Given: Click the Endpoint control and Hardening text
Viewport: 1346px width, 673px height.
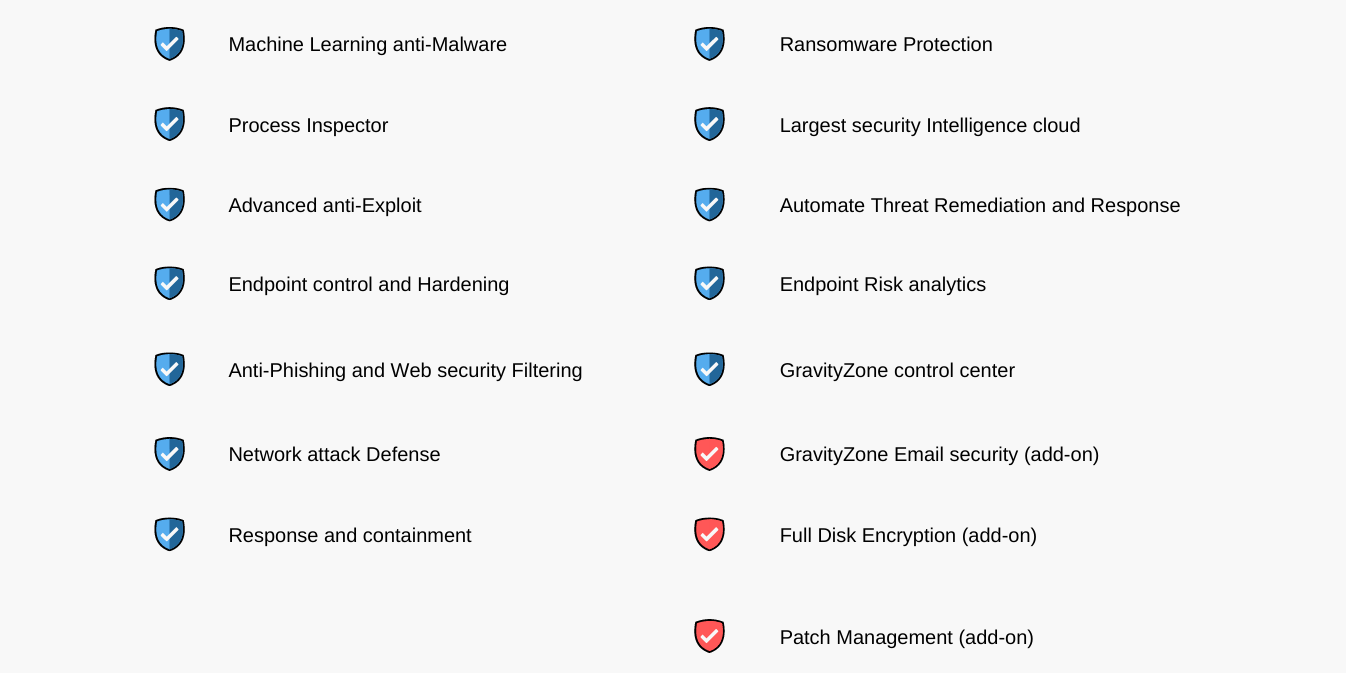Looking at the screenshot, I should pyautogui.click(x=368, y=285).
